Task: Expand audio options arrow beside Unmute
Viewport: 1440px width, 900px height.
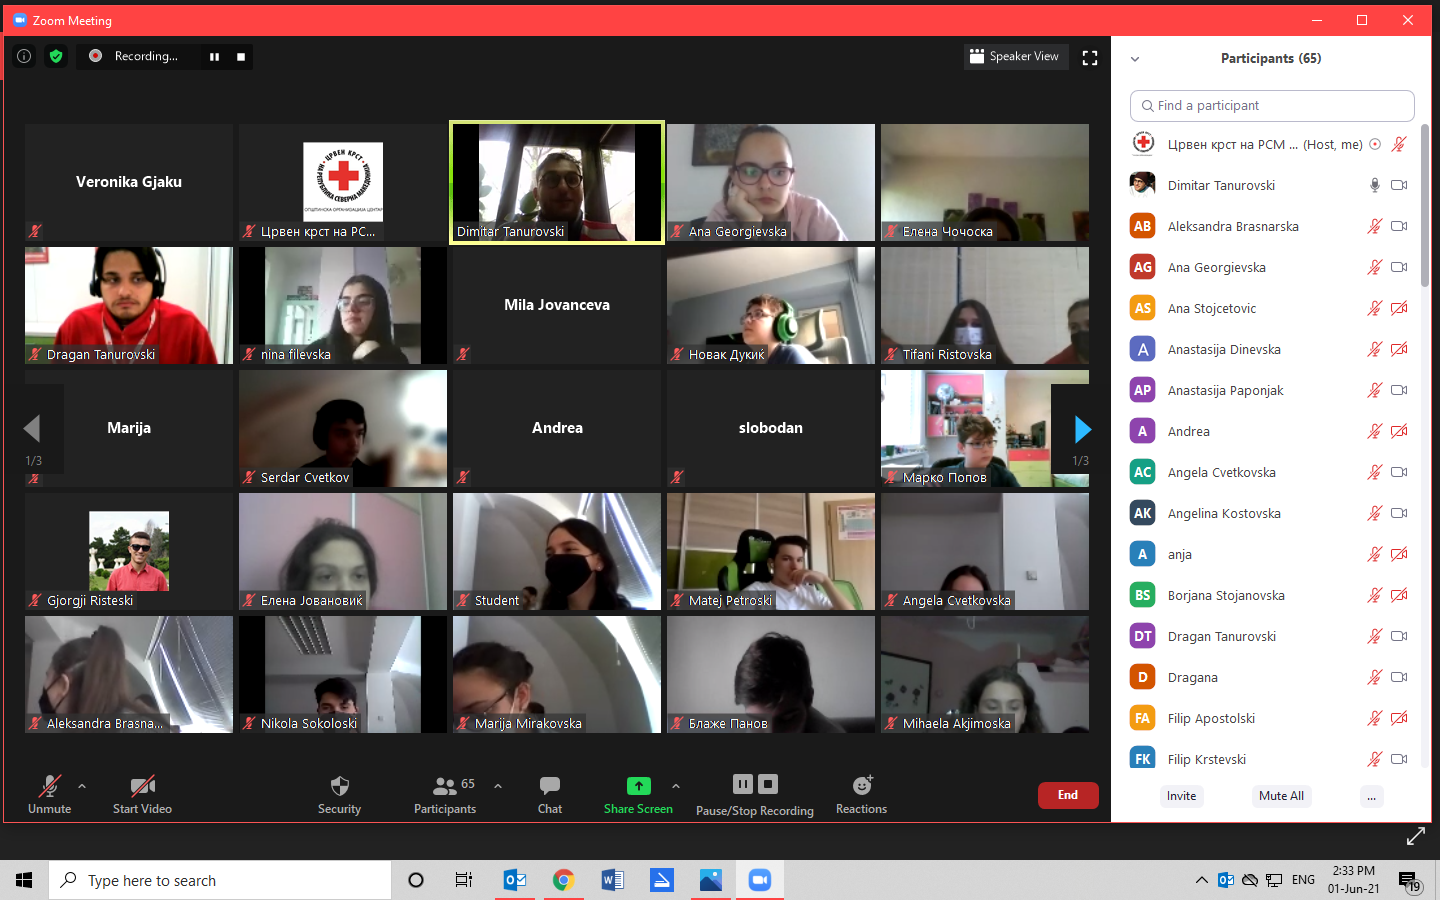Action: point(82,786)
